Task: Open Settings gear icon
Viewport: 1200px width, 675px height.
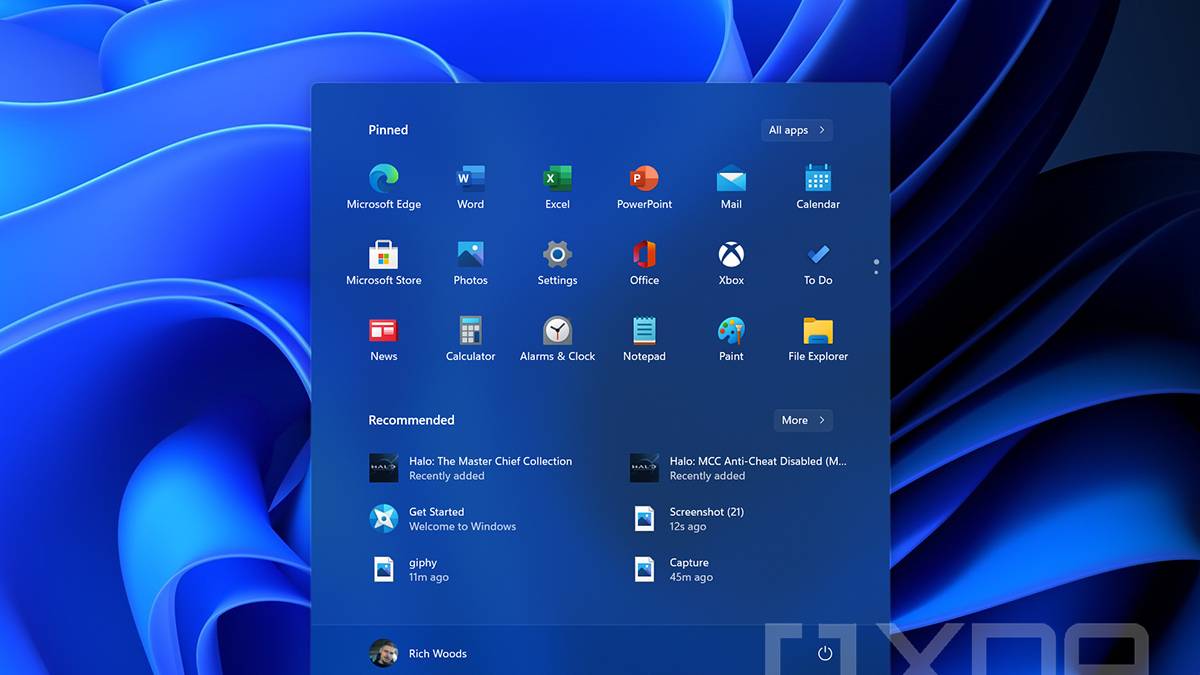Action: click(557, 263)
